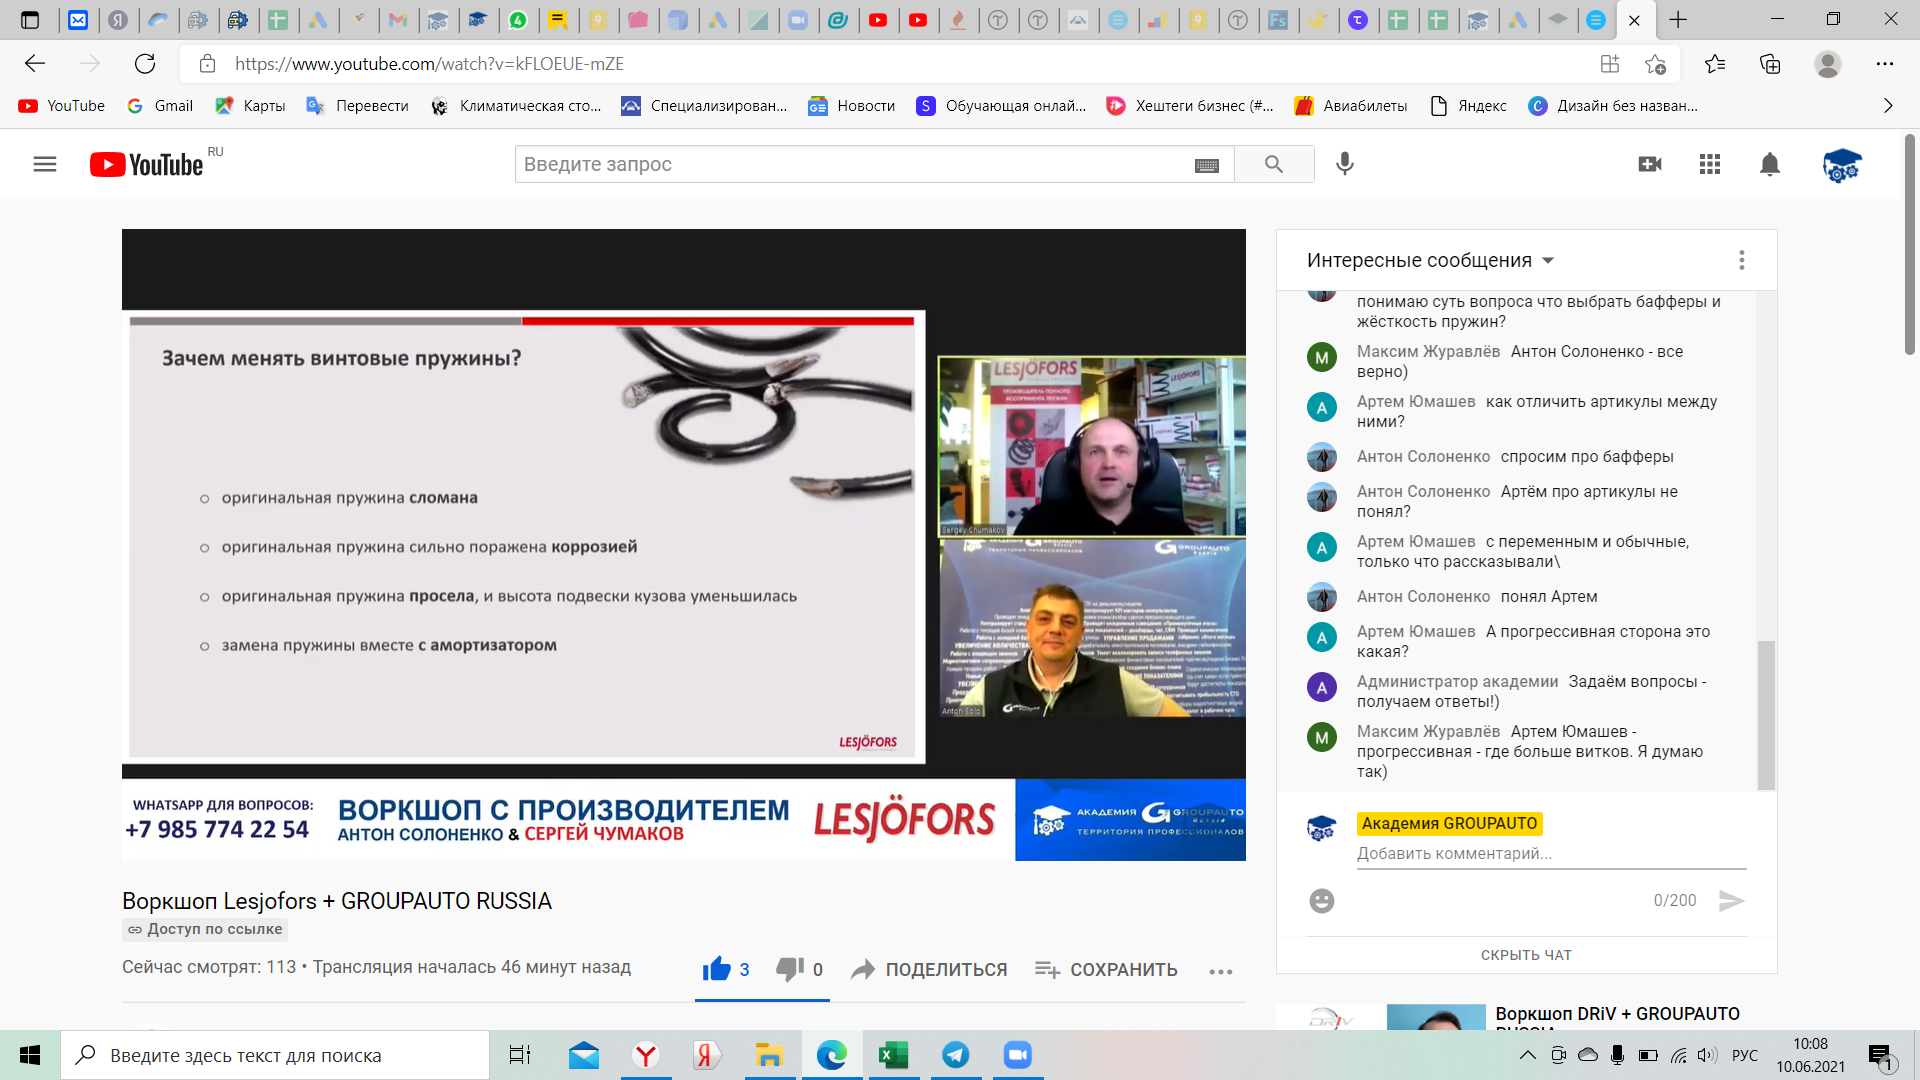1920x1080 pixels.
Task: Open the YouTube bookmark
Action: [x=61, y=106]
